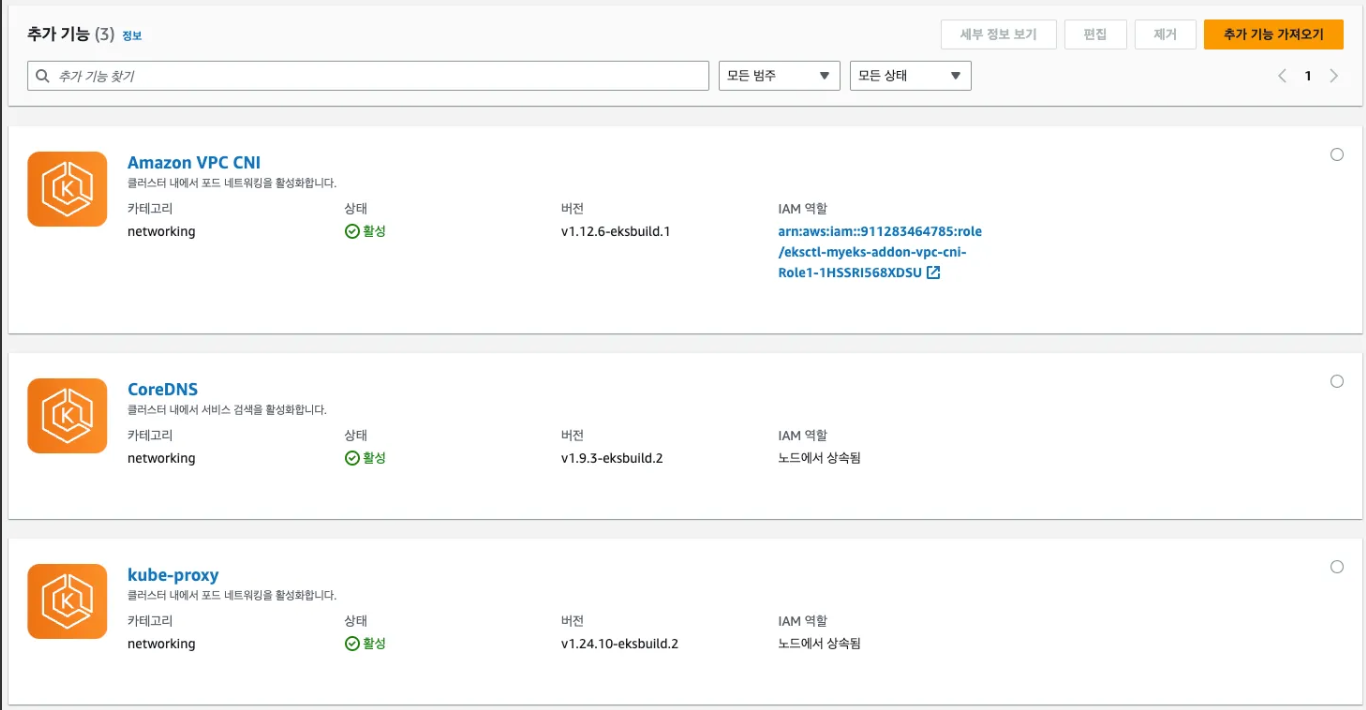Click the 활성 status text for kube-proxy
This screenshot has width=1366, height=710.
[x=374, y=644]
